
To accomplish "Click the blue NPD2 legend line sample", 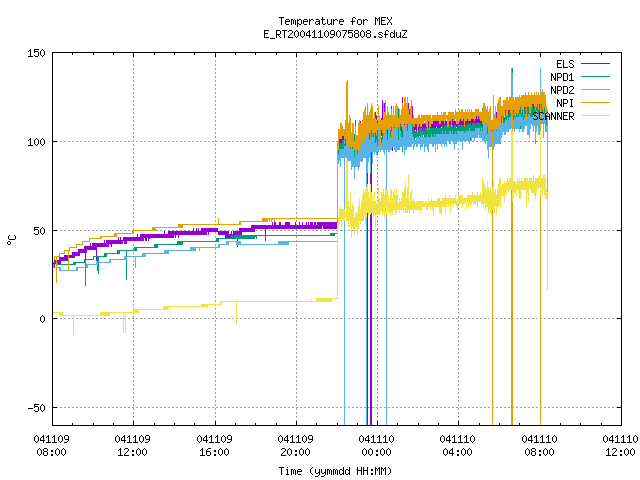I will [595, 90].
